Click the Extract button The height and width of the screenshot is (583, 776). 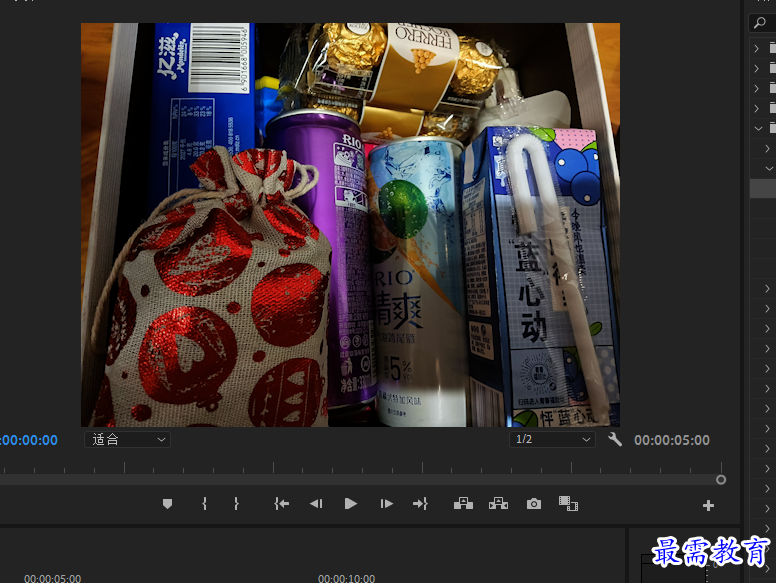pyautogui.click(x=498, y=504)
